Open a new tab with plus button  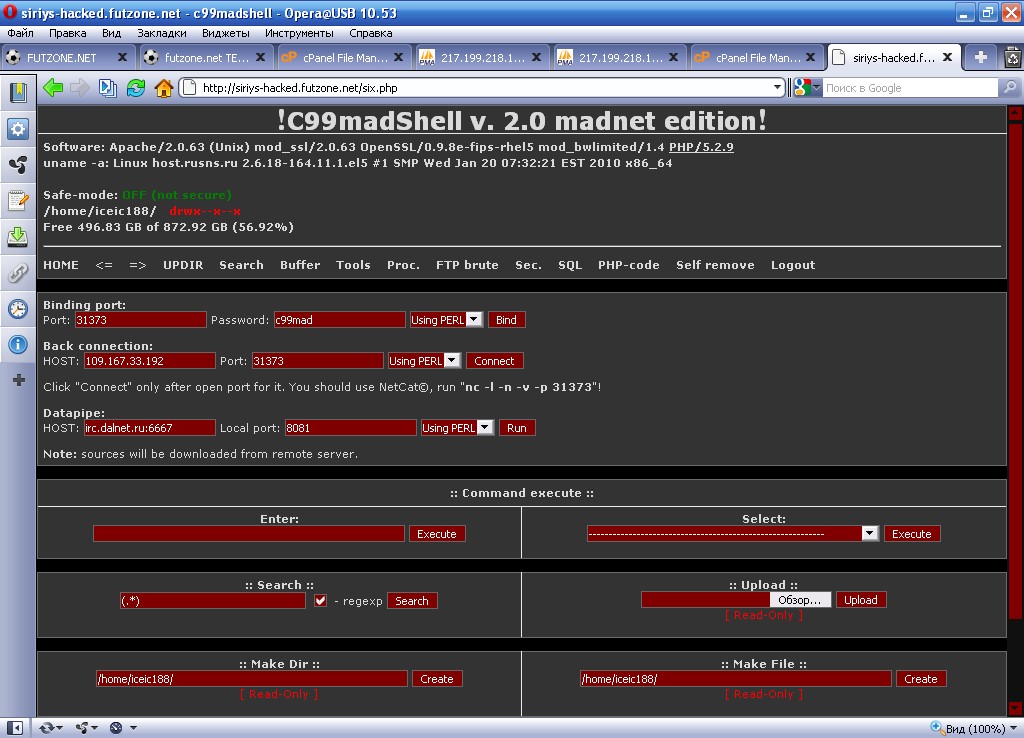coord(980,57)
